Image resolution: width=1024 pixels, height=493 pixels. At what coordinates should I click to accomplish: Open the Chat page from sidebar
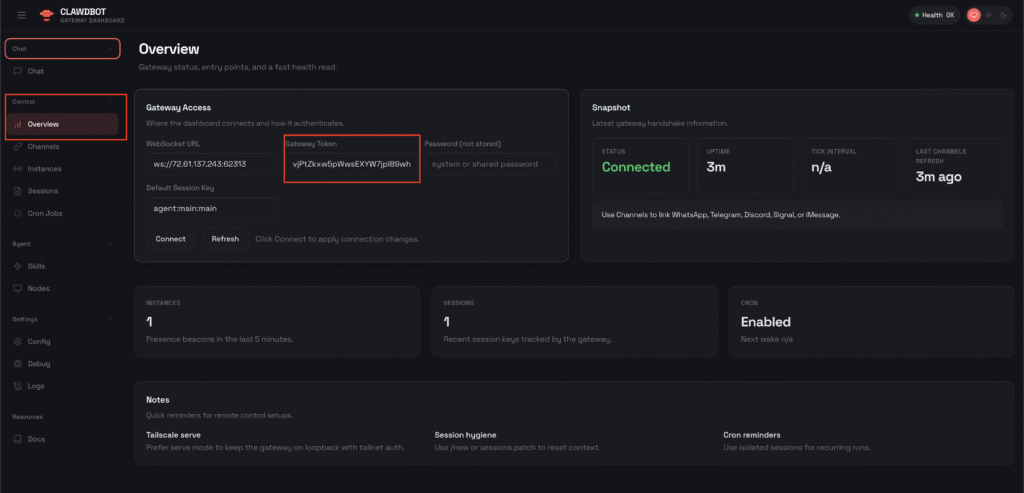click(x=63, y=71)
